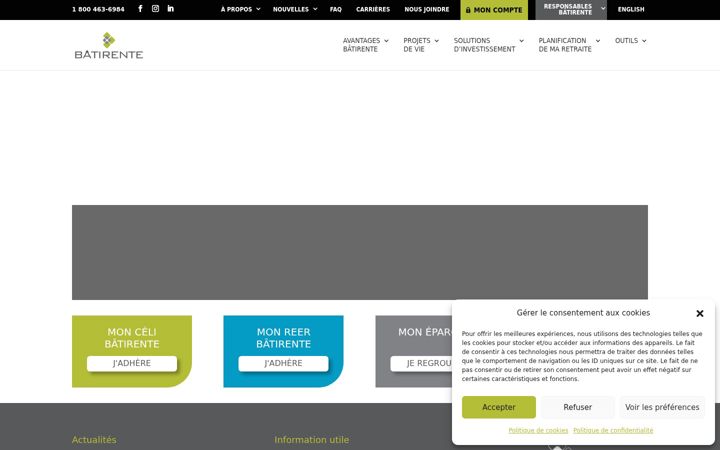Expand the À propos chevron
720x450 pixels.
pos(258,9)
